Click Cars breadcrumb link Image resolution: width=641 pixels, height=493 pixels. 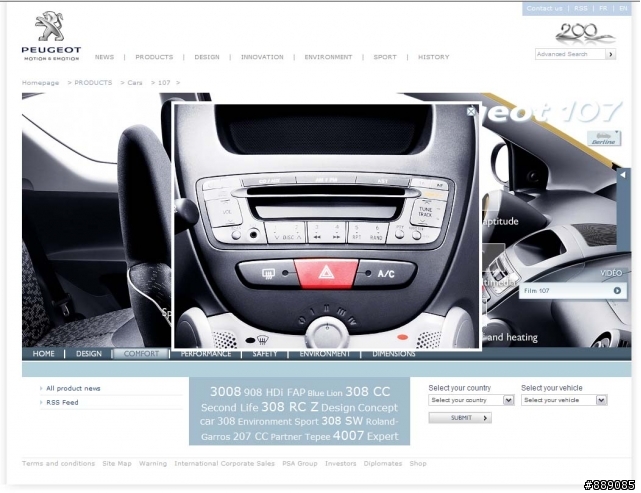click(x=135, y=83)
